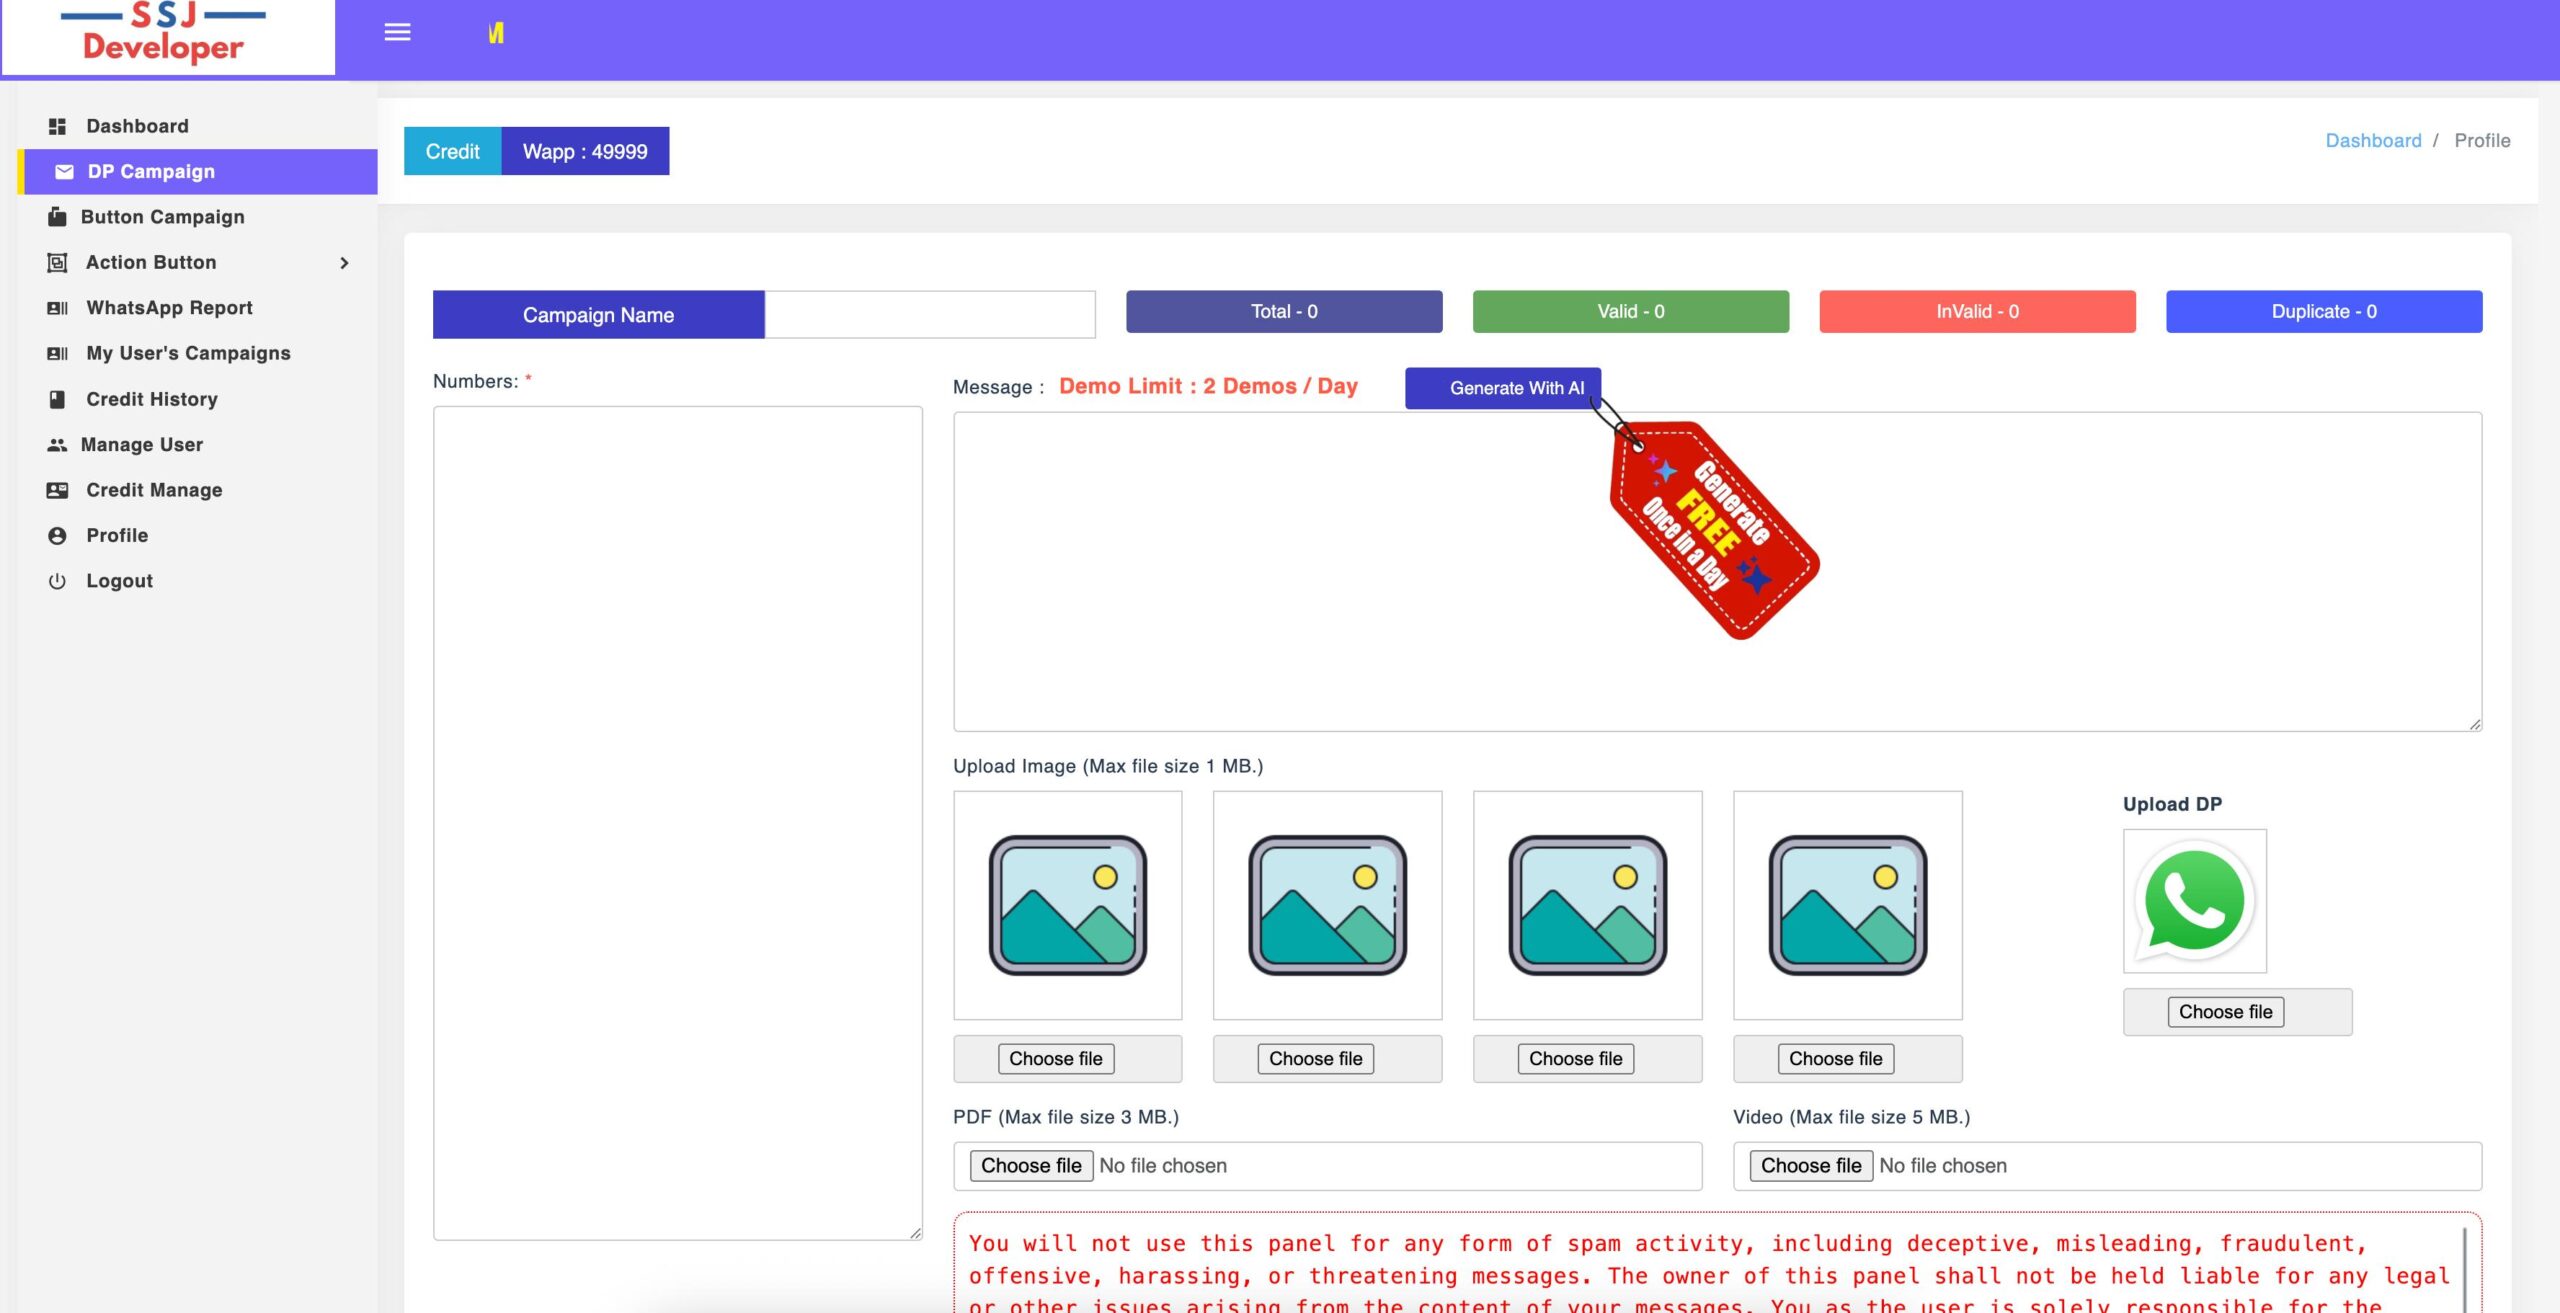The height and width of the screenshot is (1313, 2560).
Task: Open the DP Campaign menu item
Action: pyautogui.click(x=150, y=171)
